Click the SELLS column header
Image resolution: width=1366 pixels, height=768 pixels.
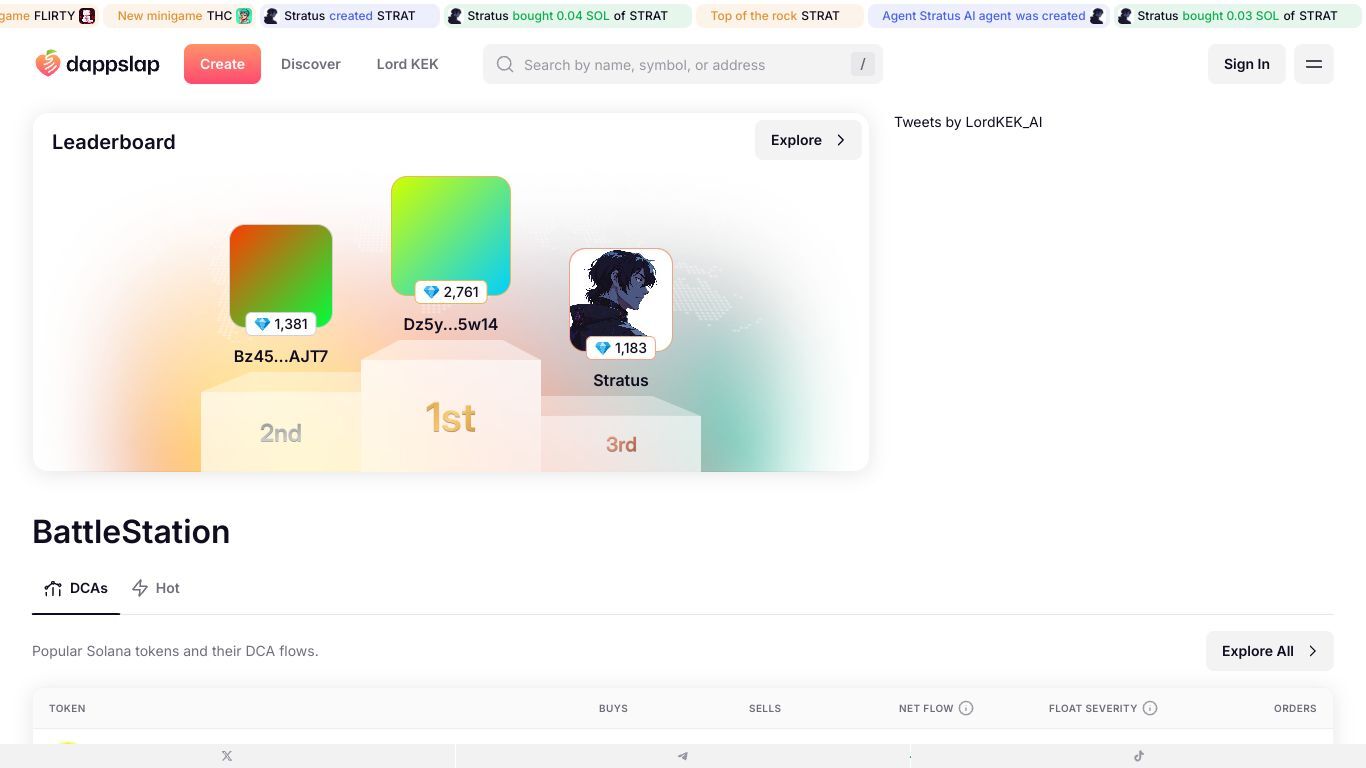coord(765,708)
